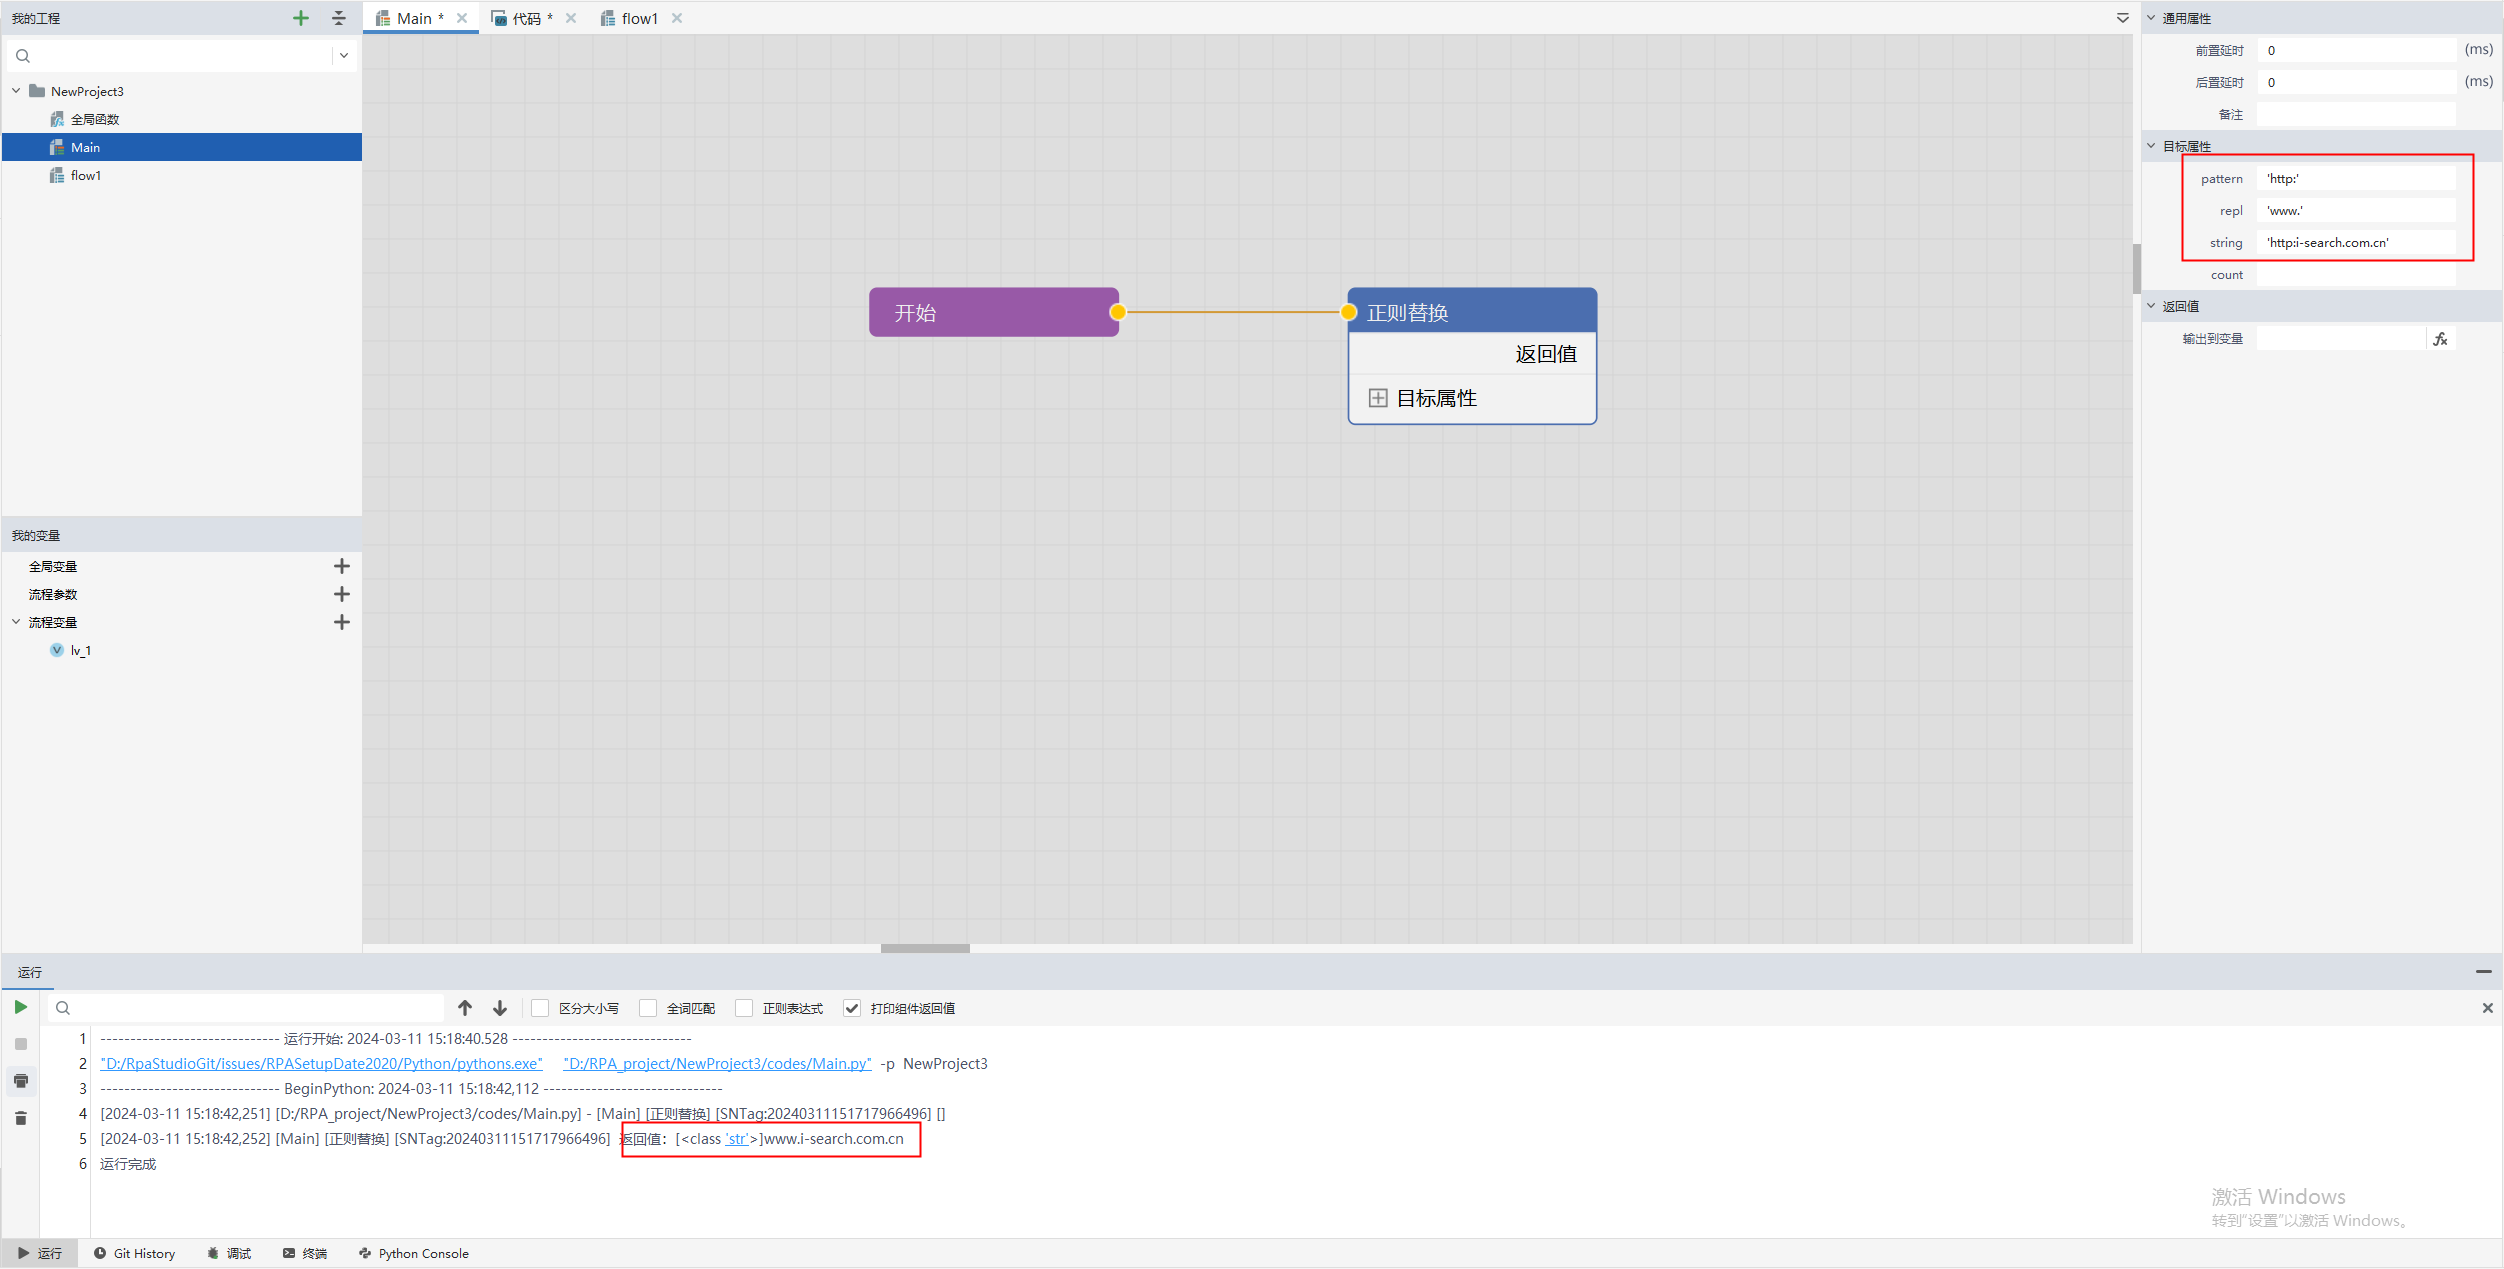Image resolution: width=2504 pixels, height=1269 pixels.
Task: Close the 代码 tab
Action: pos(571,18)
